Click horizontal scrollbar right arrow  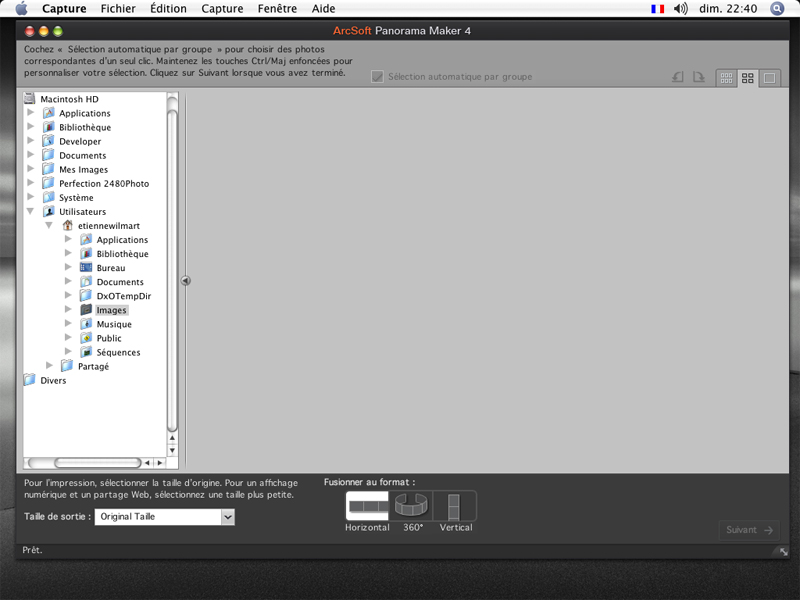(x=160, y=463)
